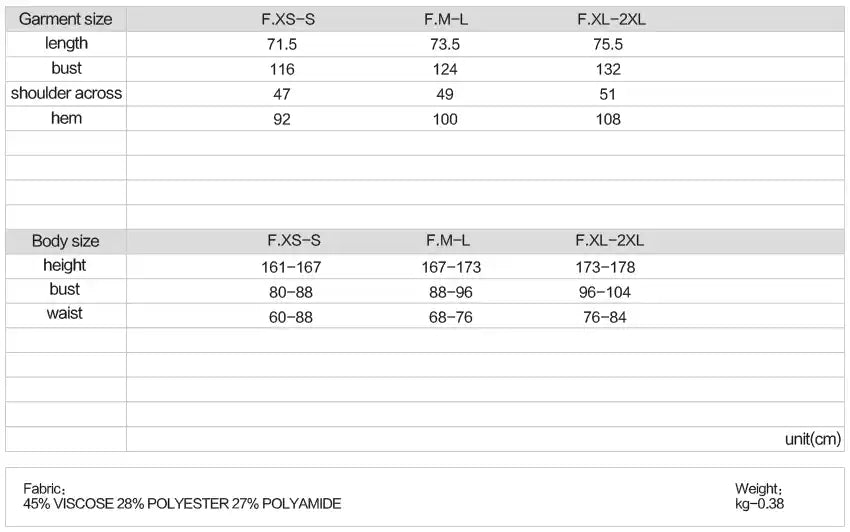Select the hem value 108
The width and height of the screenshot is (850, 532).
point(608,120)
